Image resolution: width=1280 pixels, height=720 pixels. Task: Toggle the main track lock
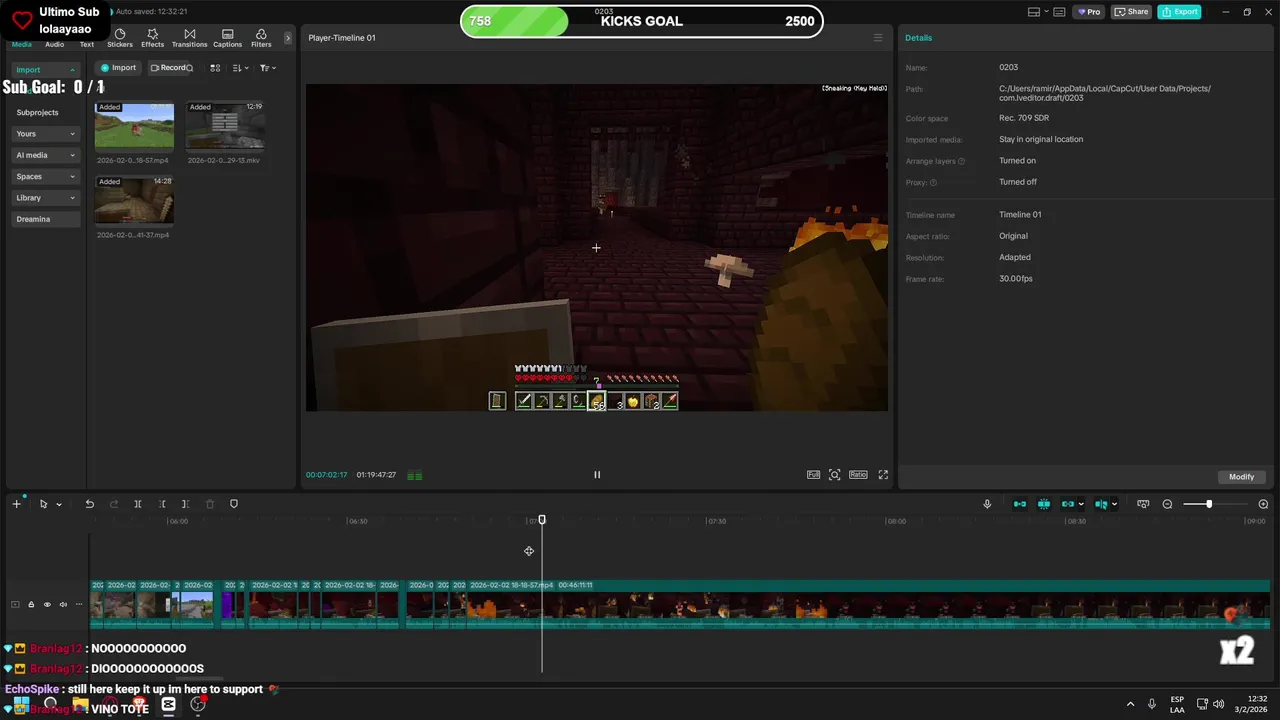(x=31, y=604)
